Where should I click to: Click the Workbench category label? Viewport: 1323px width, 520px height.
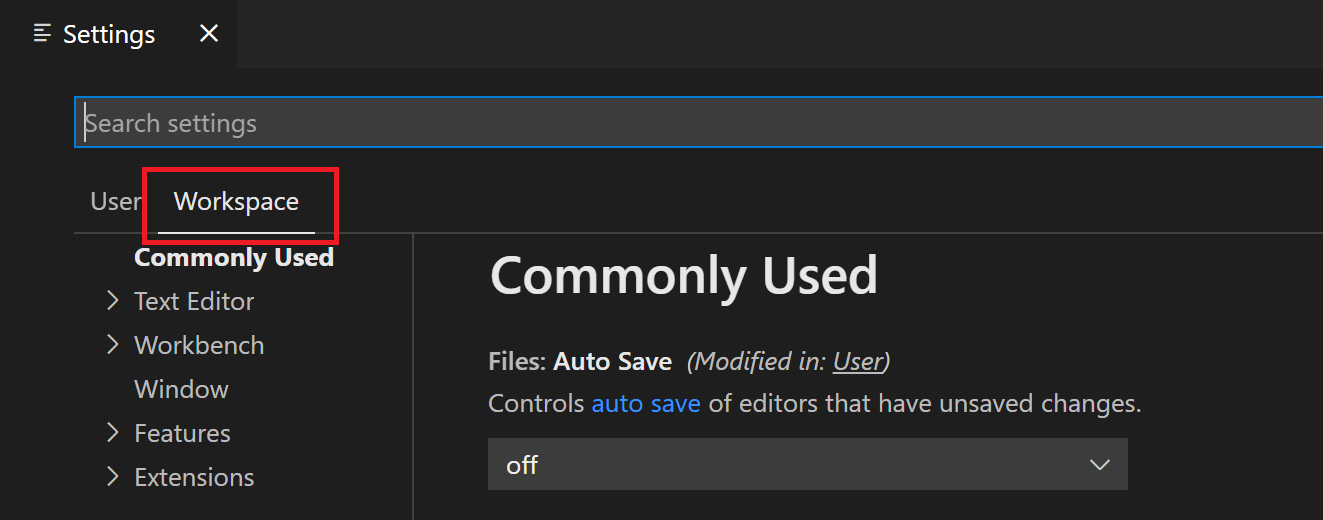199,345
